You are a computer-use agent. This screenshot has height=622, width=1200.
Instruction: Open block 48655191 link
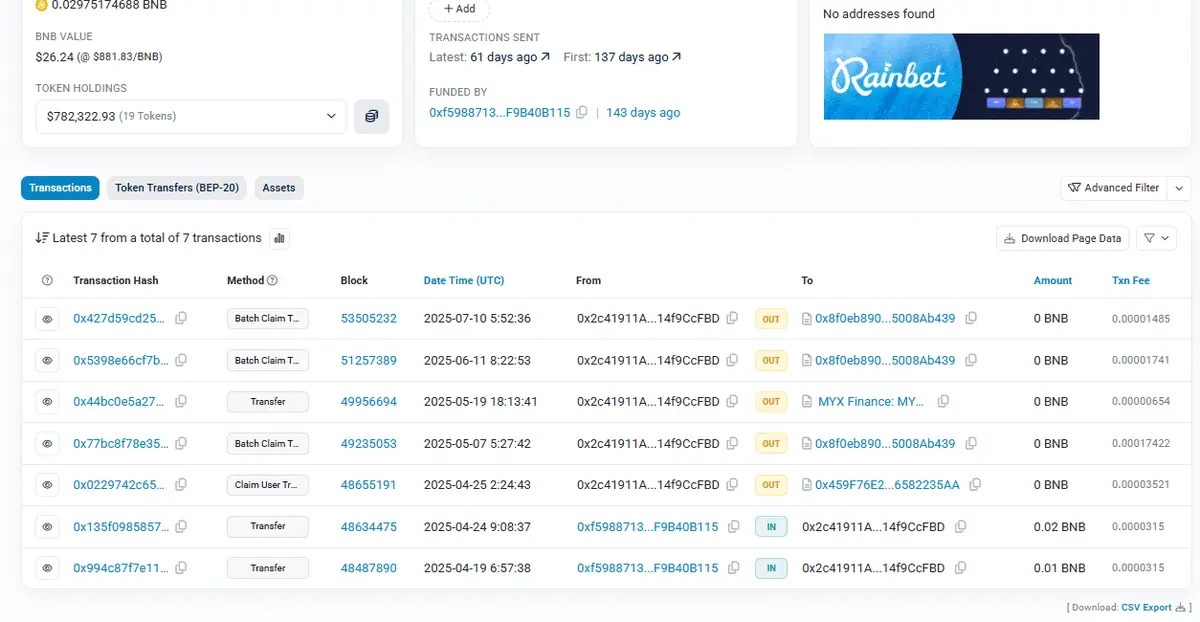pyautogui.click(x=369, y=485)
